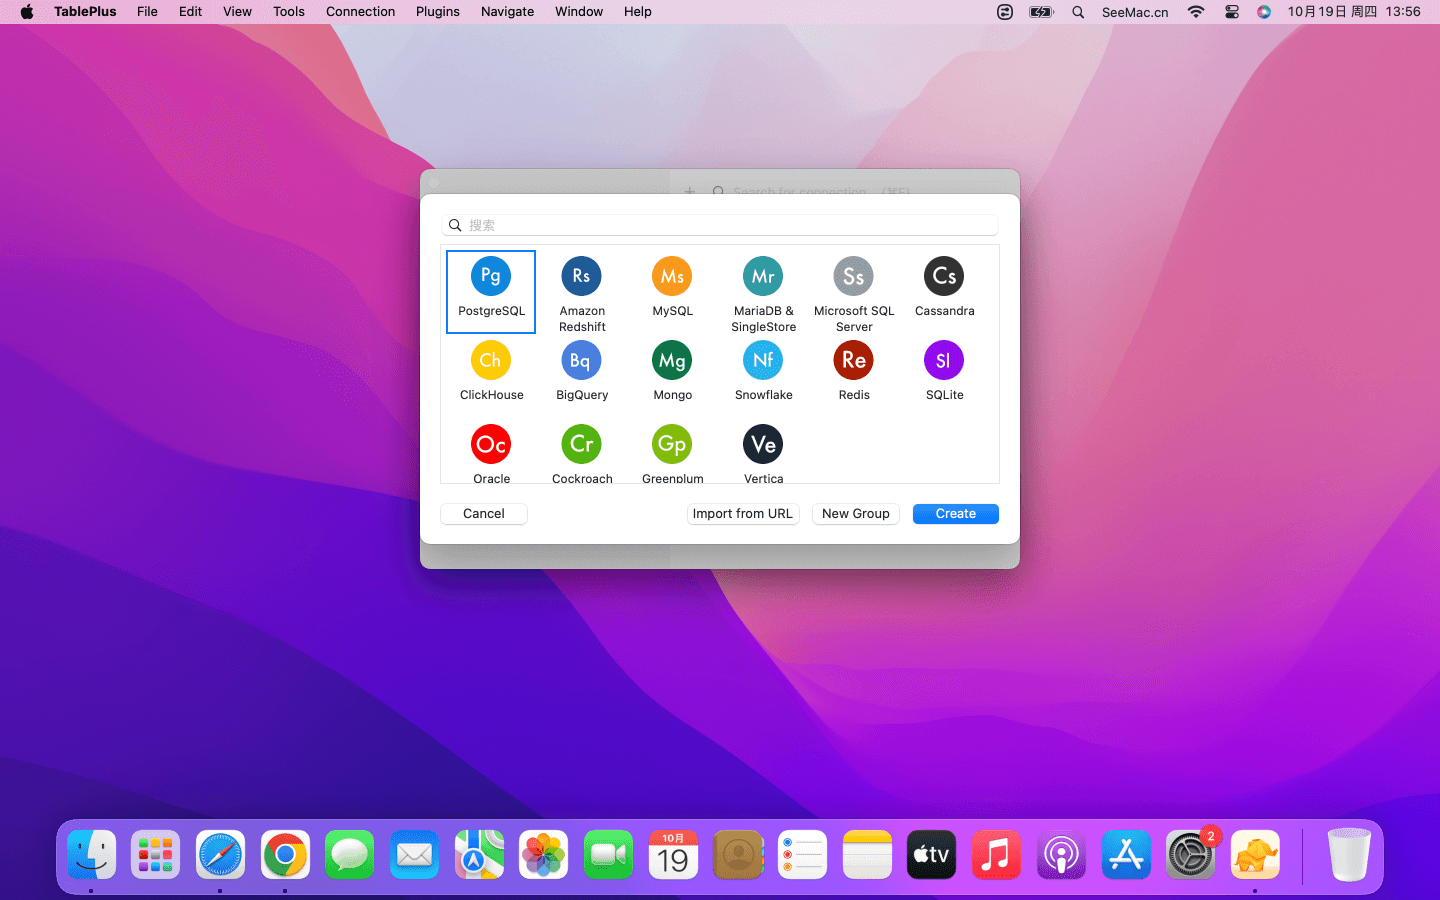The width and height of the screenshot is (1440, 900).
Task: Open the Help menu
Action: (x=638, y=12)
